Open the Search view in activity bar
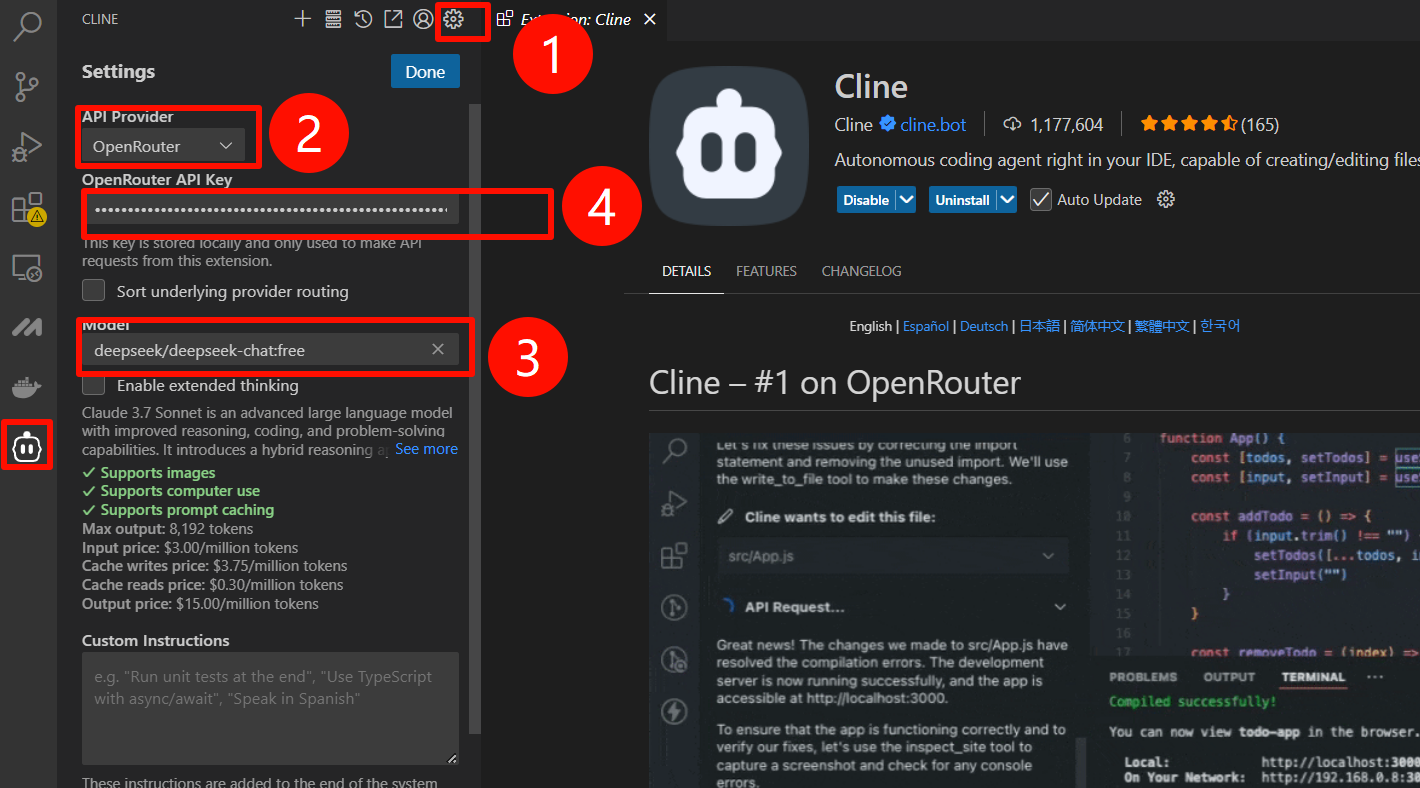 point(27,26)
